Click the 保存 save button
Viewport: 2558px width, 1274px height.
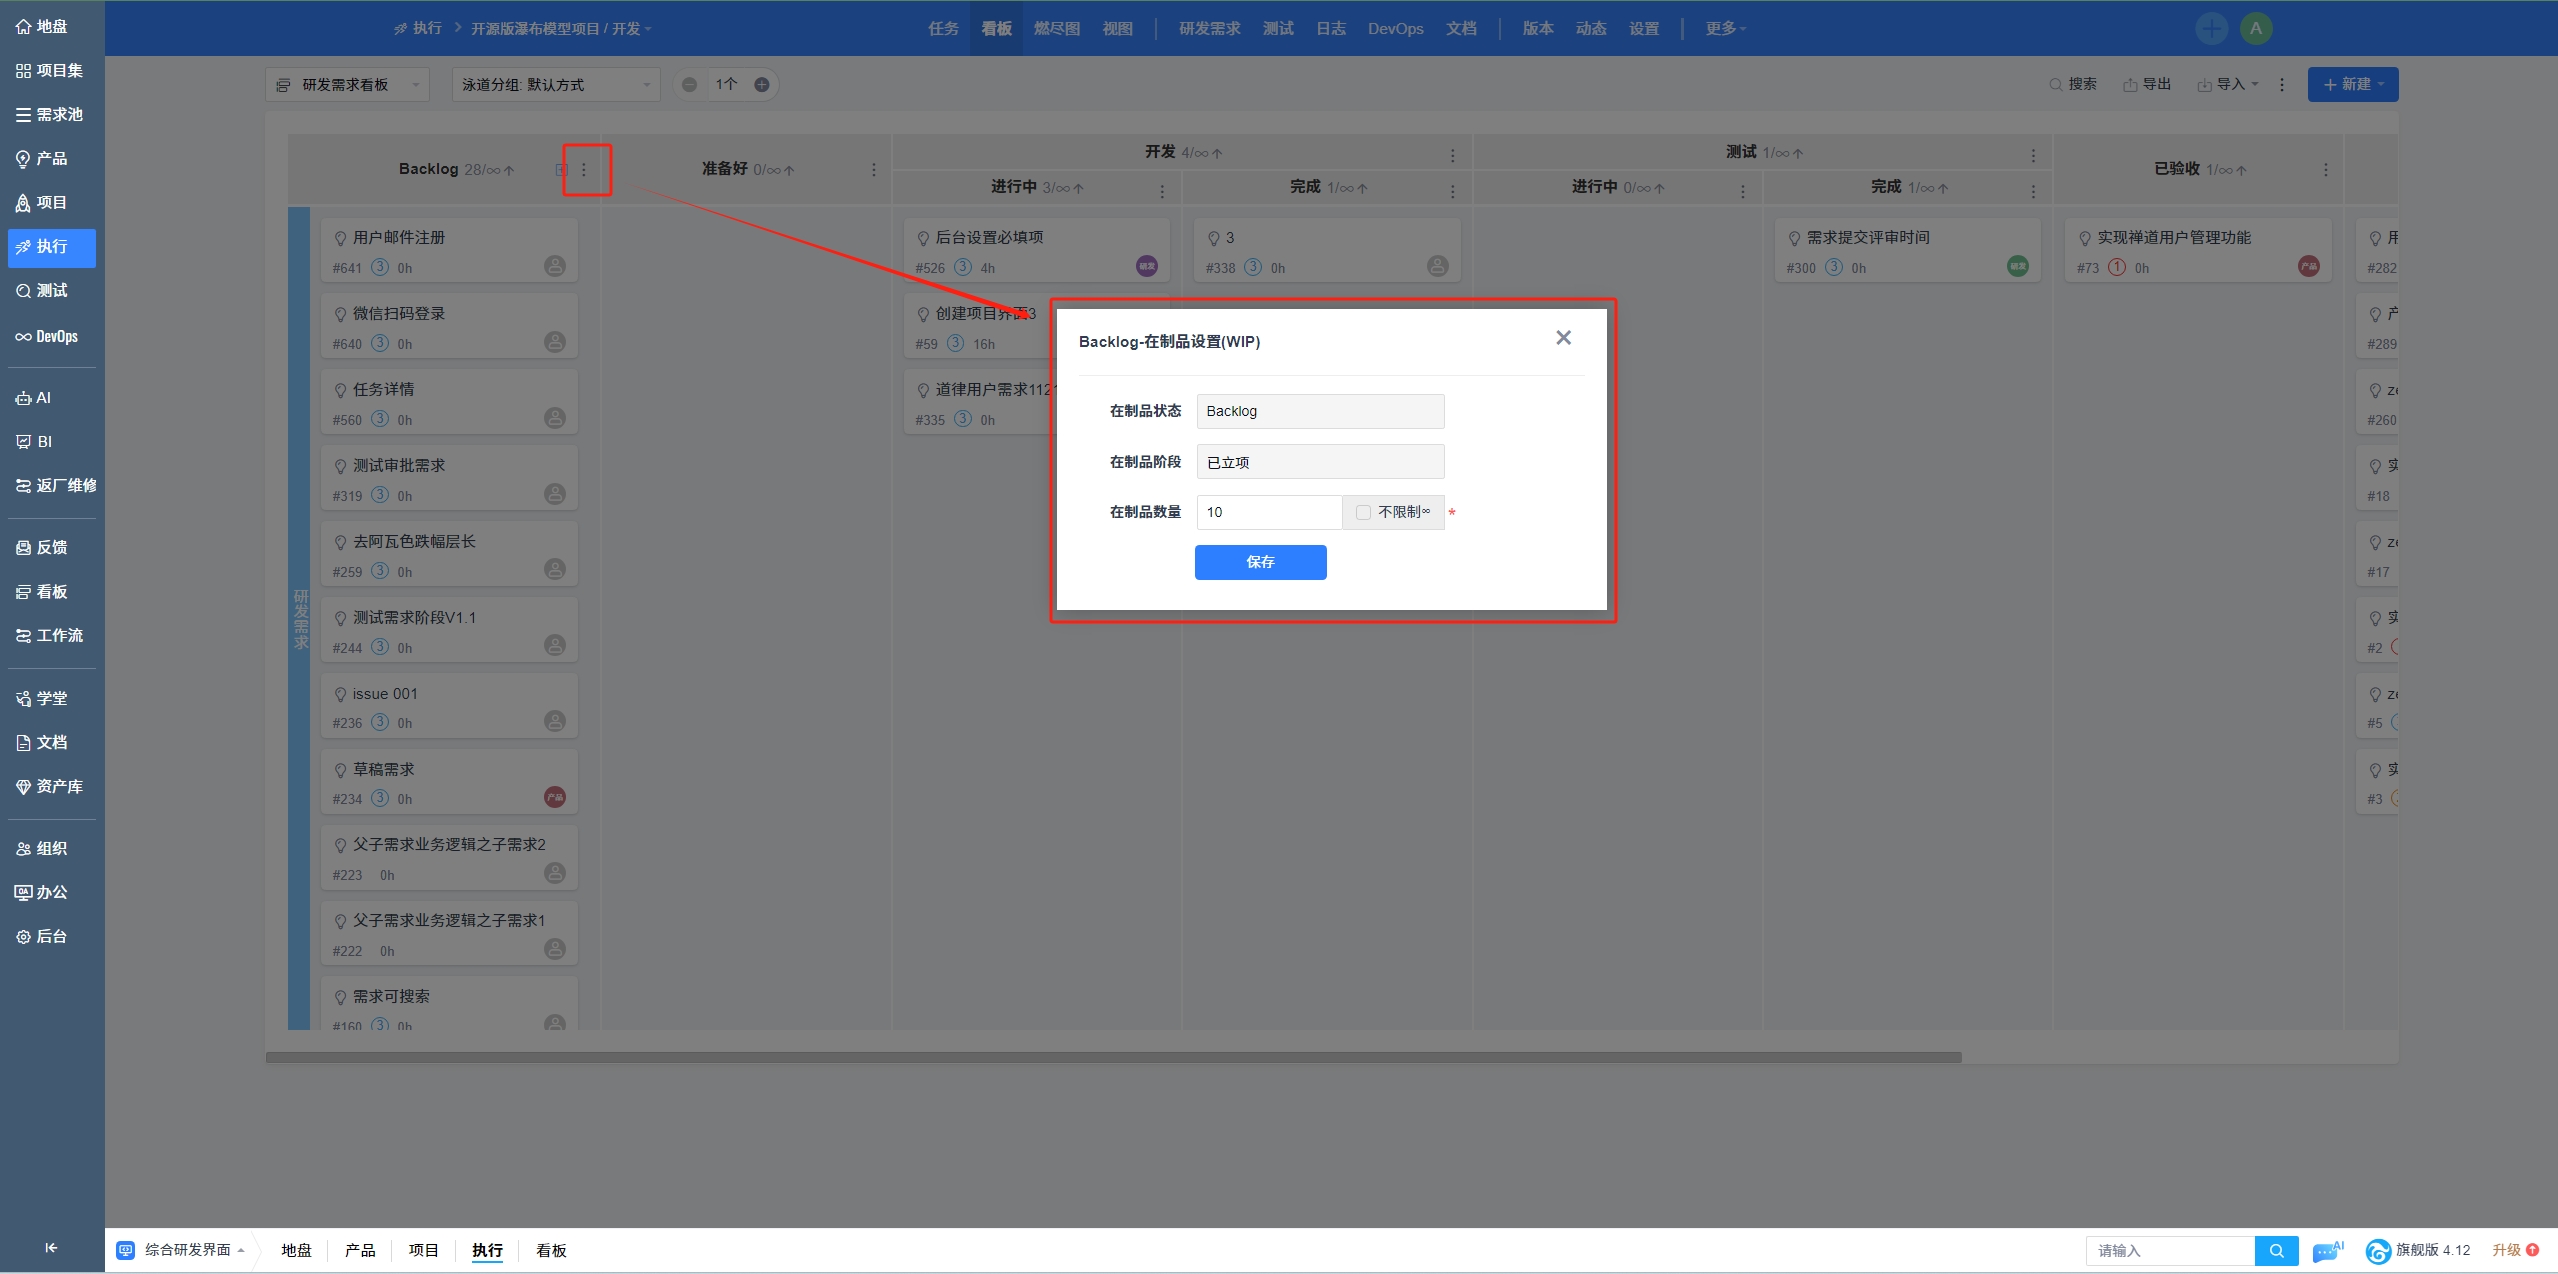point(1260,562)
